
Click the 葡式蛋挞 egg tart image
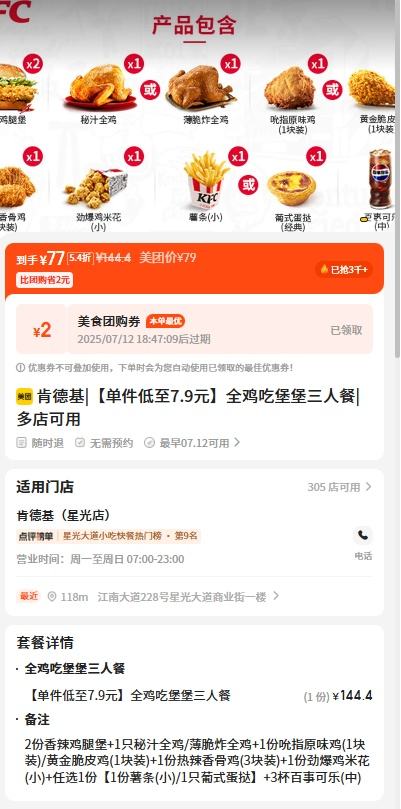click(292, 188)
